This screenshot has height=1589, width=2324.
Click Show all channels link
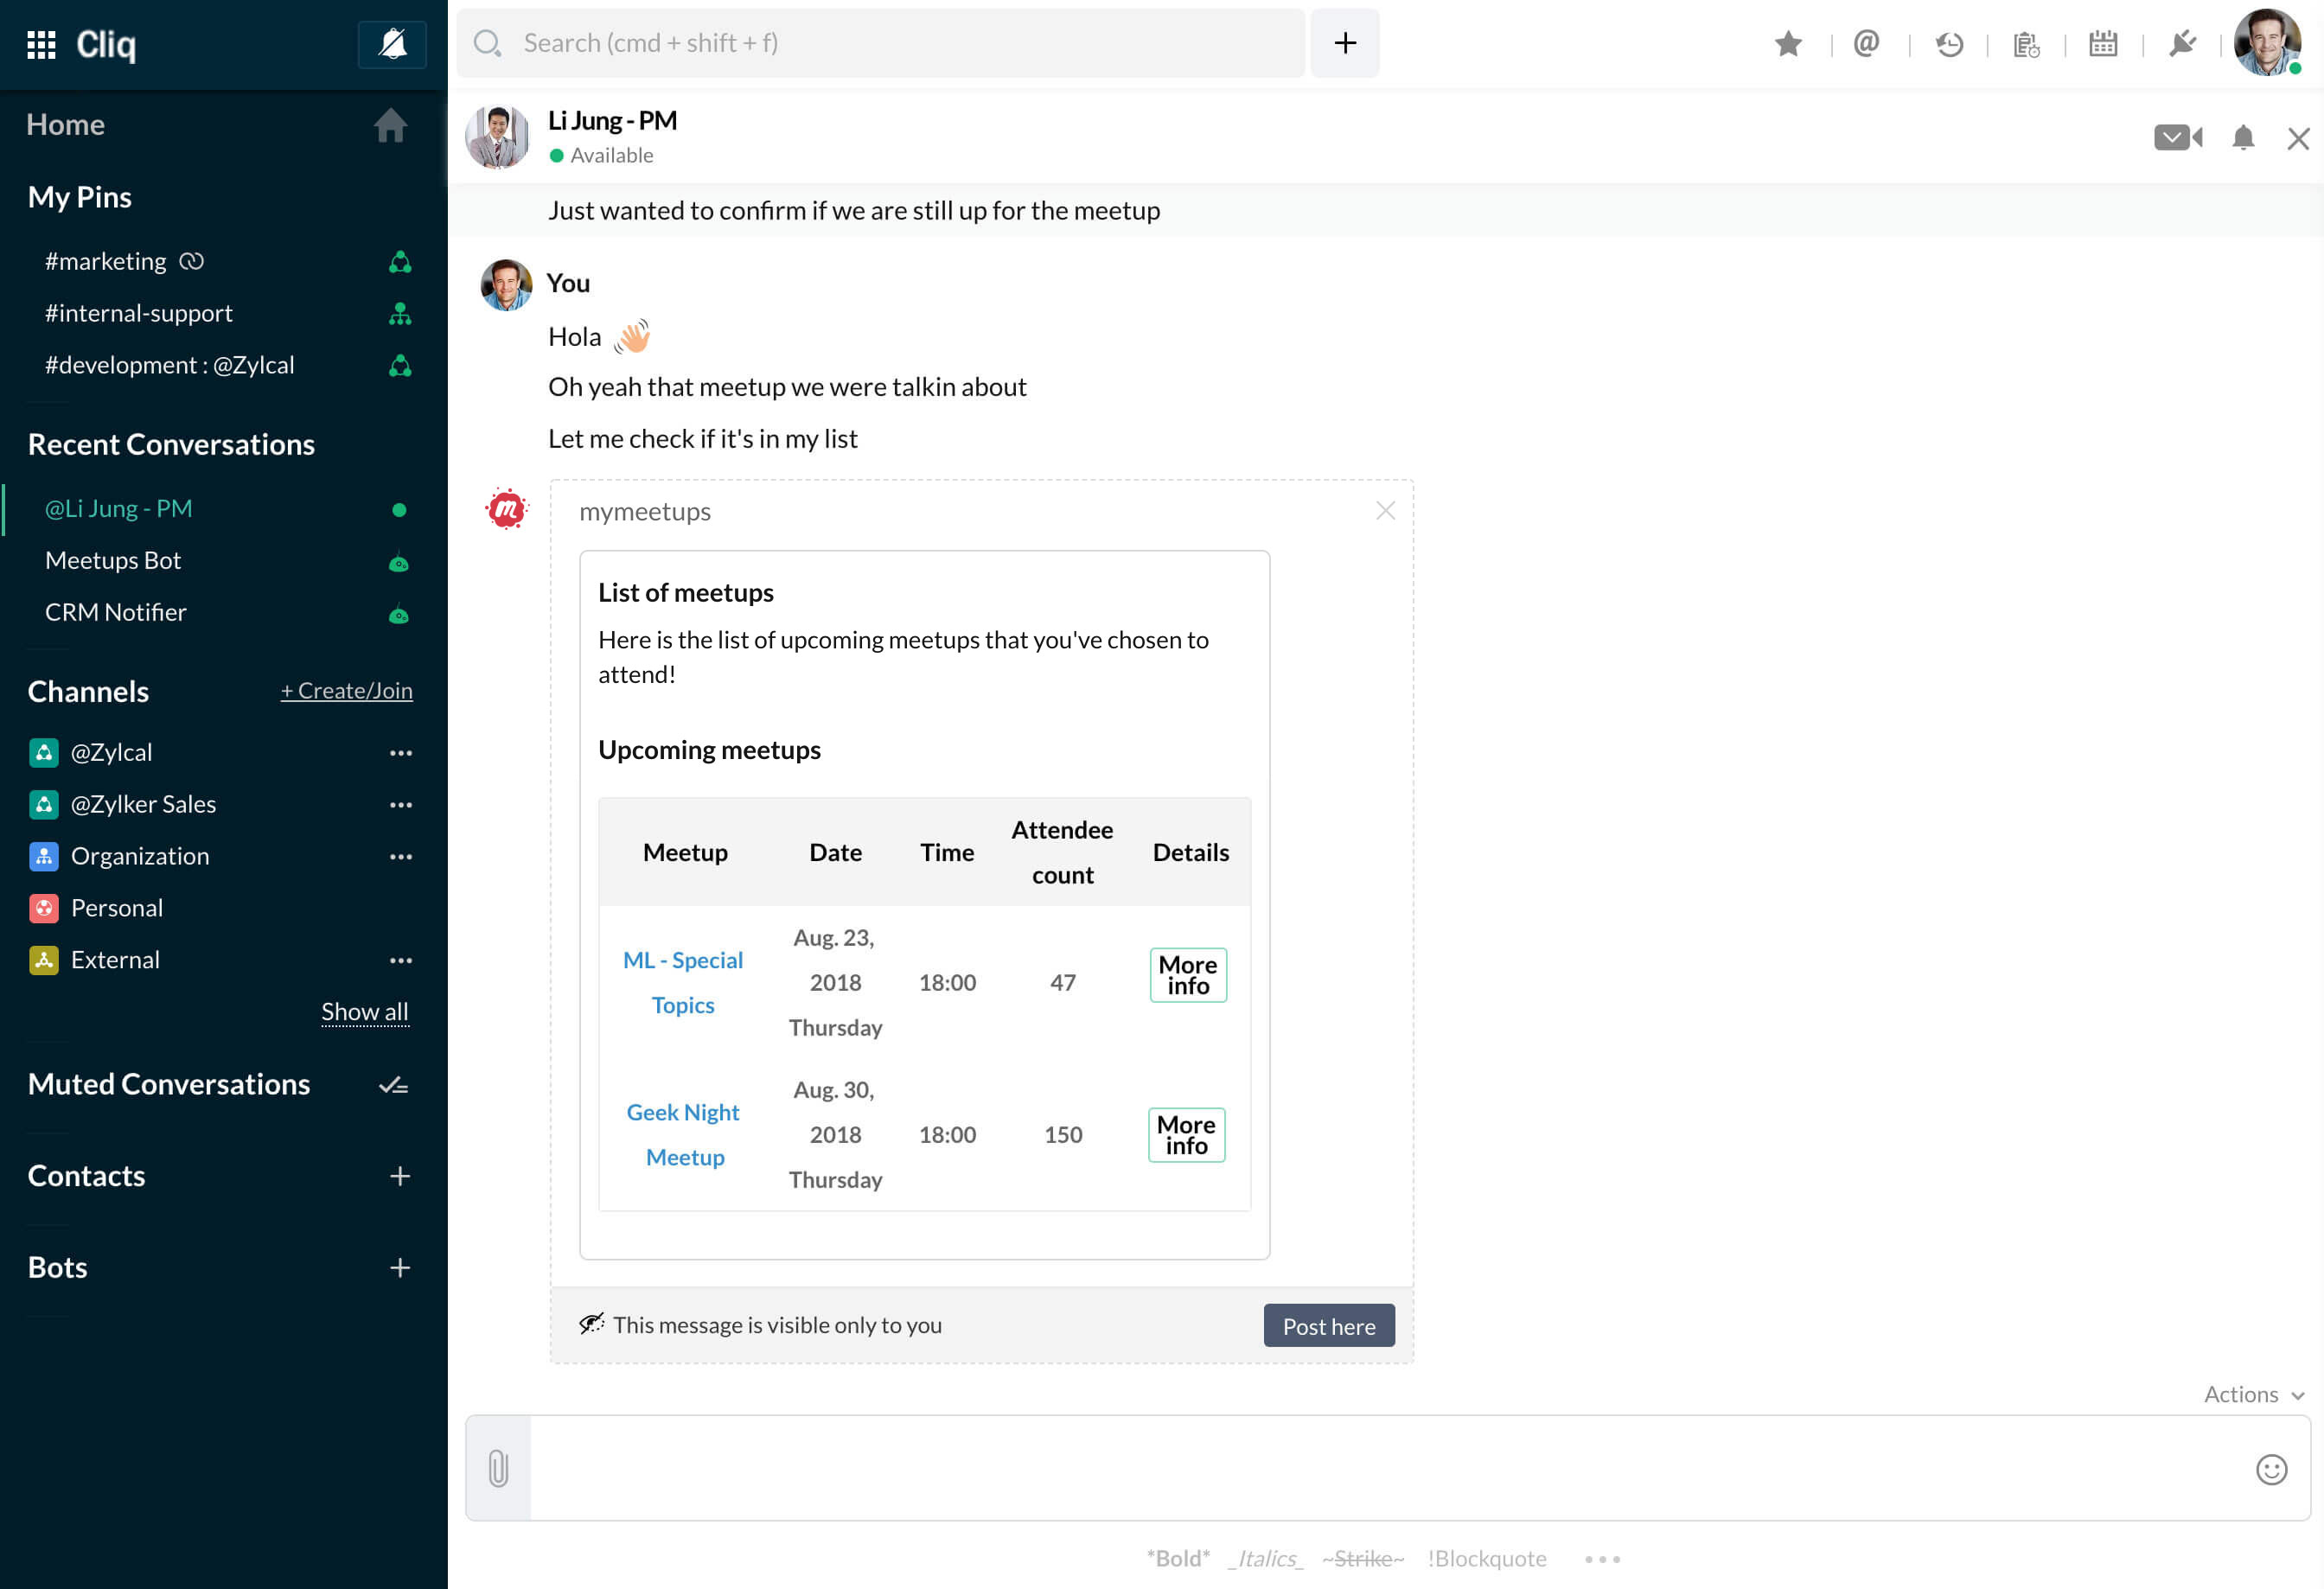(x=365, y=1012)
